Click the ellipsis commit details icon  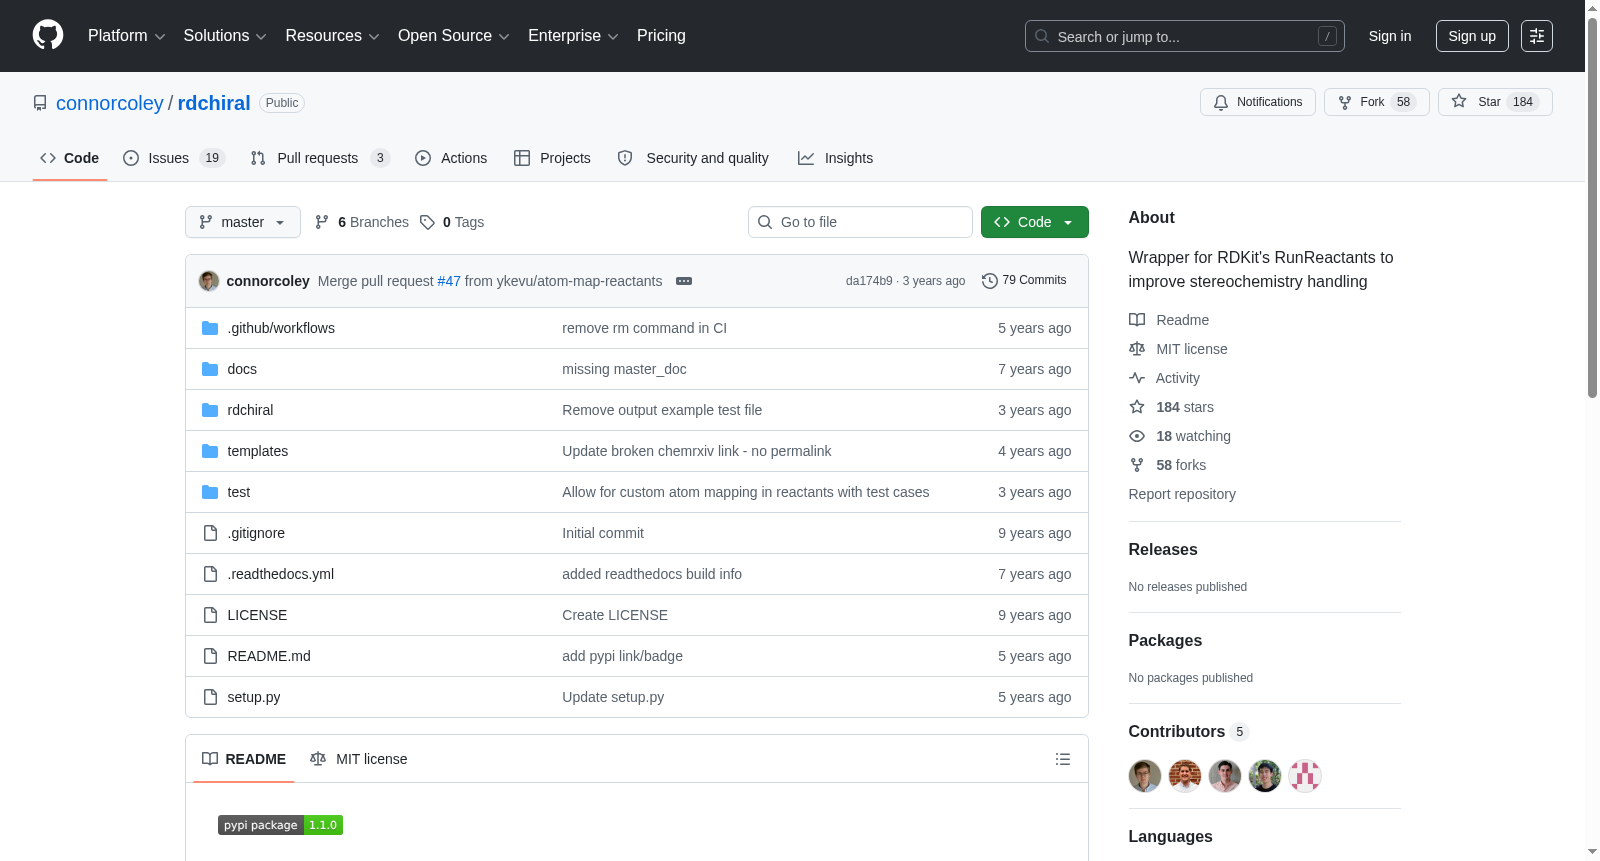pos(684,281)
